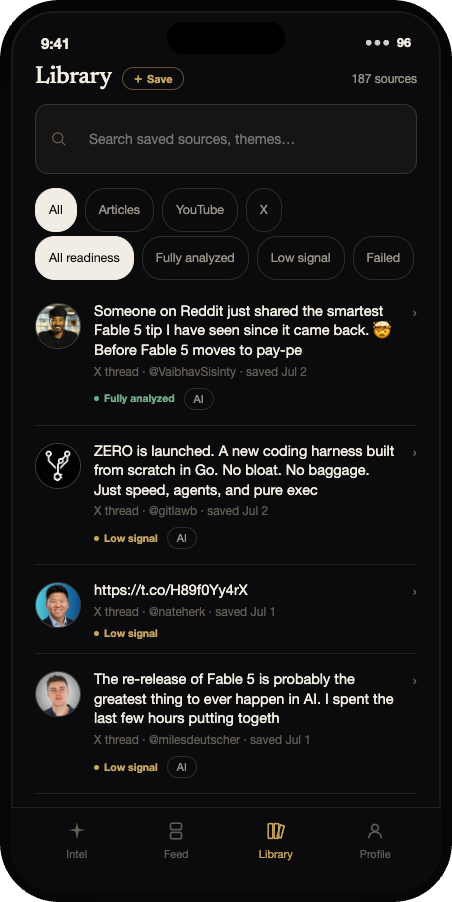This screenshot has height=902, width=452.
Task: Click the + Save button
Action: pyautogui.click(x=153, y=79)
